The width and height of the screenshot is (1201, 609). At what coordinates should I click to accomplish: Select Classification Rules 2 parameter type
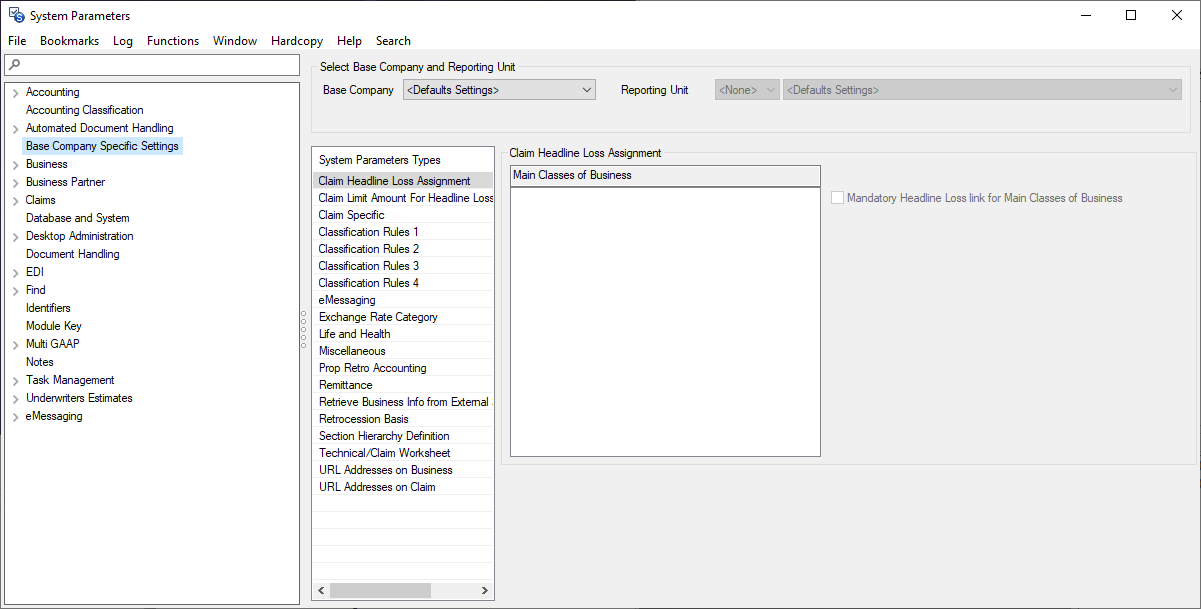point(369,248)
